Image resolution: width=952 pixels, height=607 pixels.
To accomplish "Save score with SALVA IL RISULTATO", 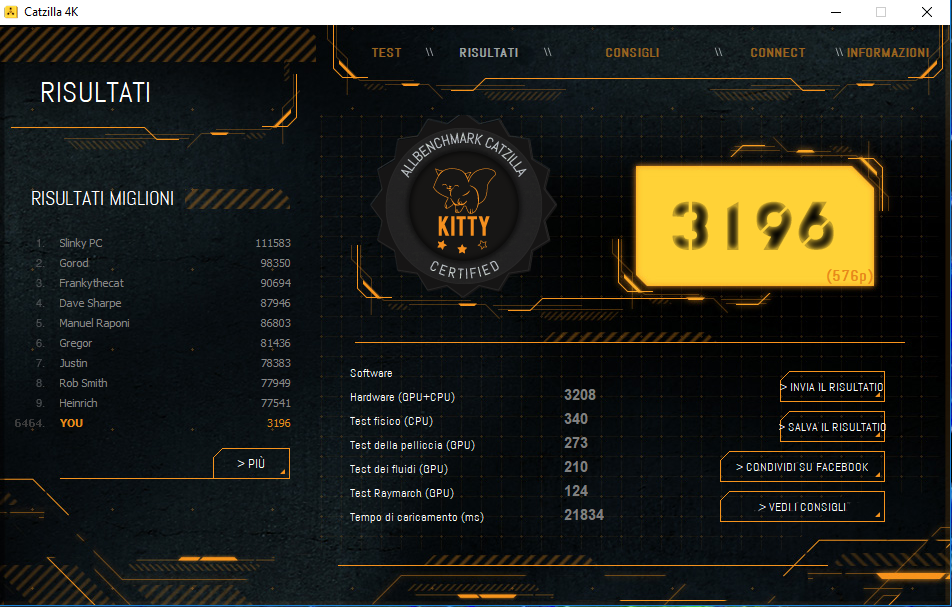I will coord(832,427).
